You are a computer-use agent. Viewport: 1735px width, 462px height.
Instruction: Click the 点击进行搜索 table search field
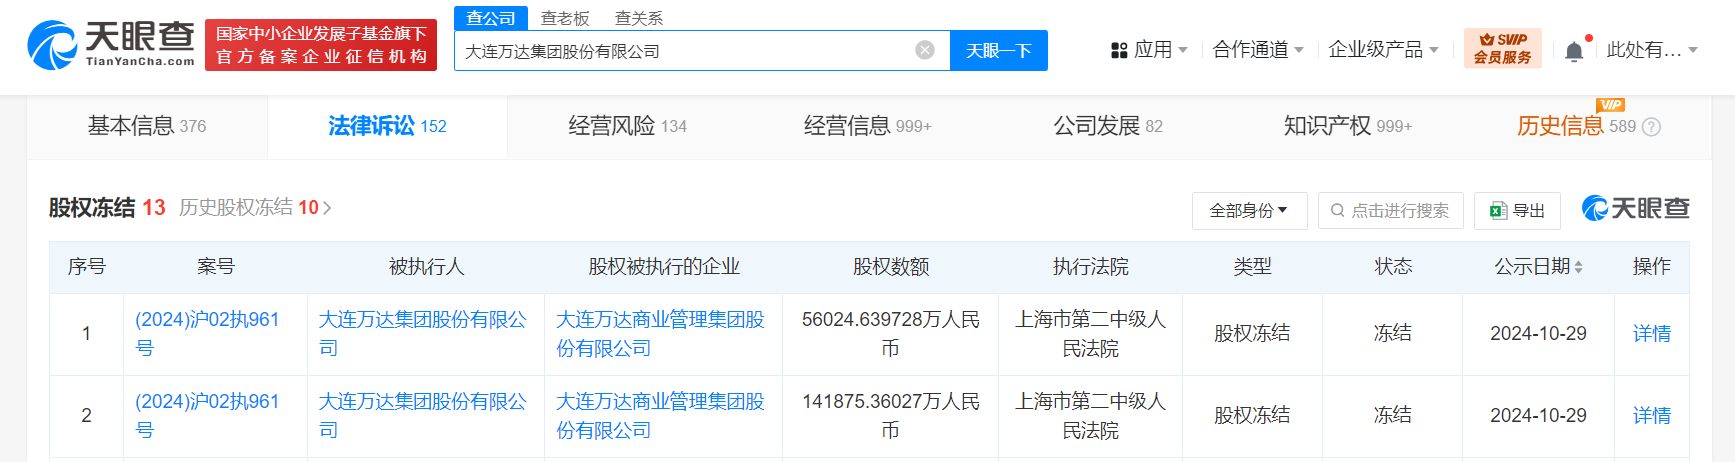[1391, 210]
